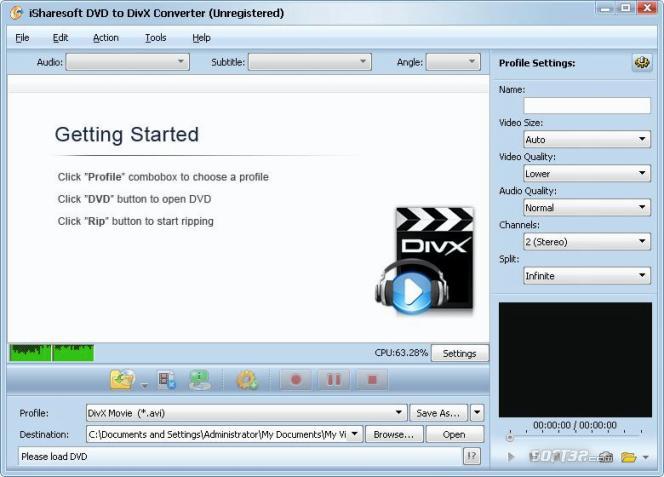Image resolution: width=664 pixels, height=477 pixels.
Task: Minimize the converter window
Action: [x=606, y=8]
